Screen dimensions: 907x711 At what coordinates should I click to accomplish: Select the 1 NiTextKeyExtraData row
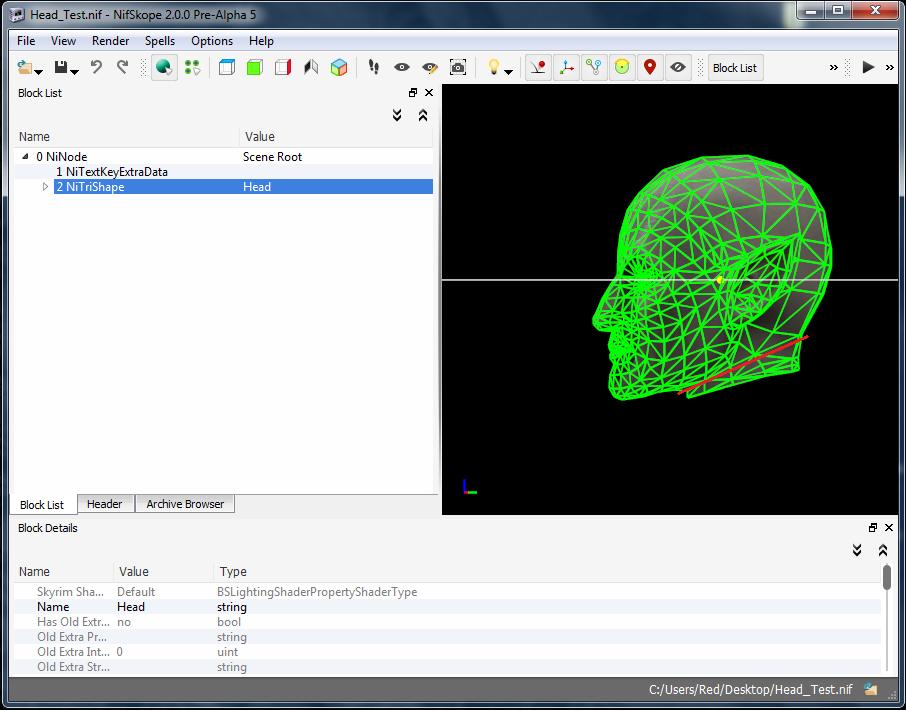pyautogui.click(x=223, y=172)
